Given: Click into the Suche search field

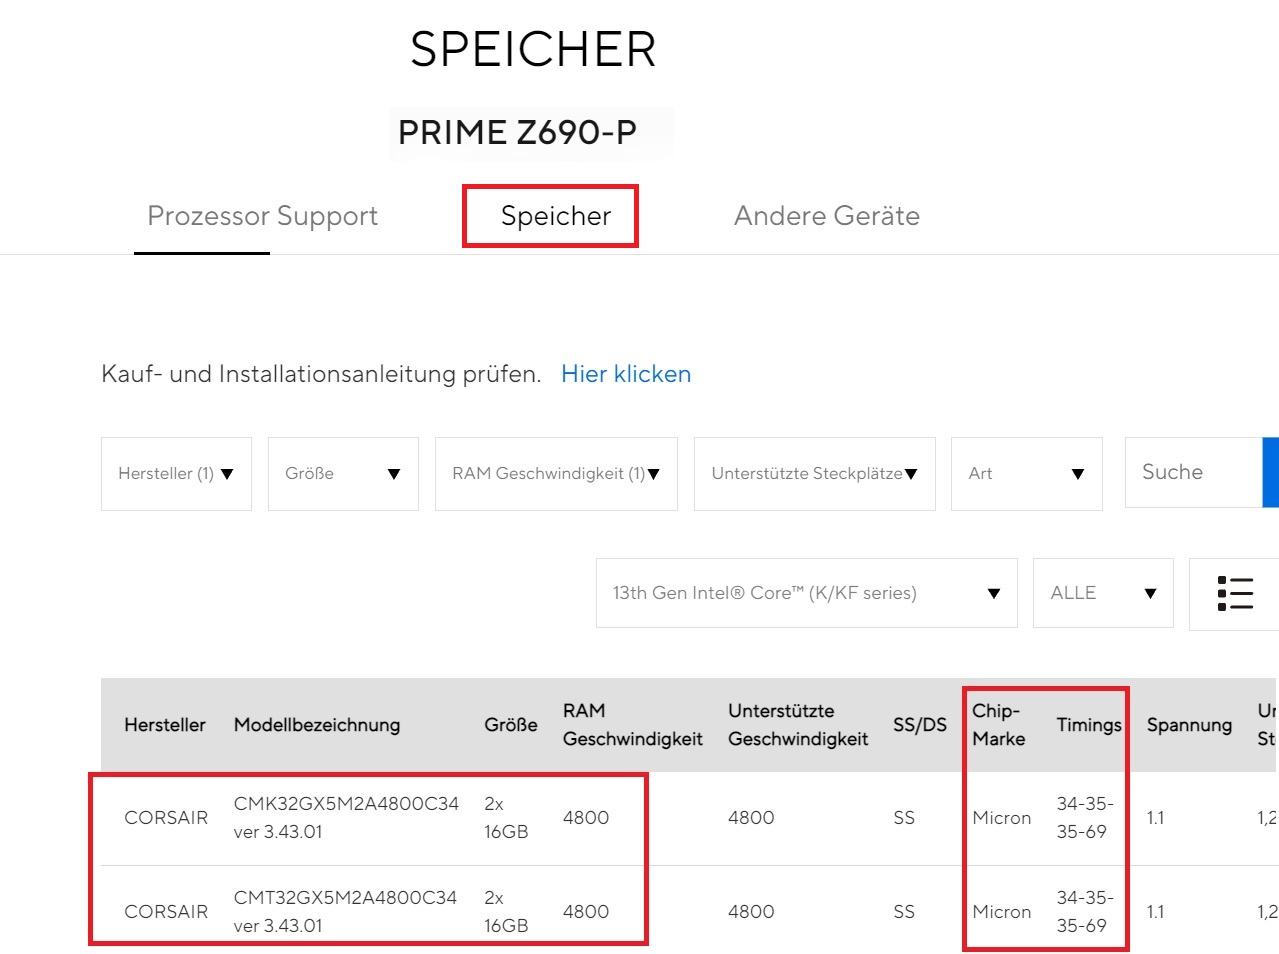Looking at the screenshot, I should 1192,472.
